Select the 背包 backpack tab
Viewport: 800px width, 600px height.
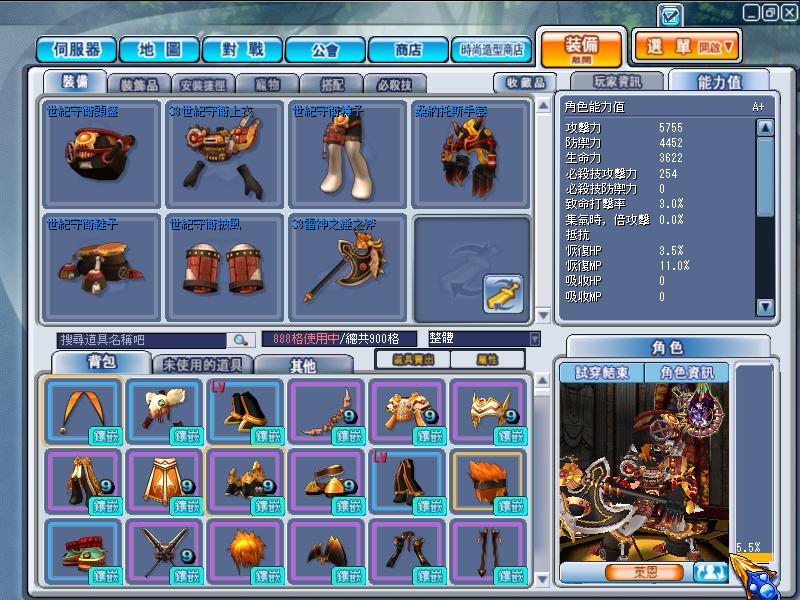102,362
